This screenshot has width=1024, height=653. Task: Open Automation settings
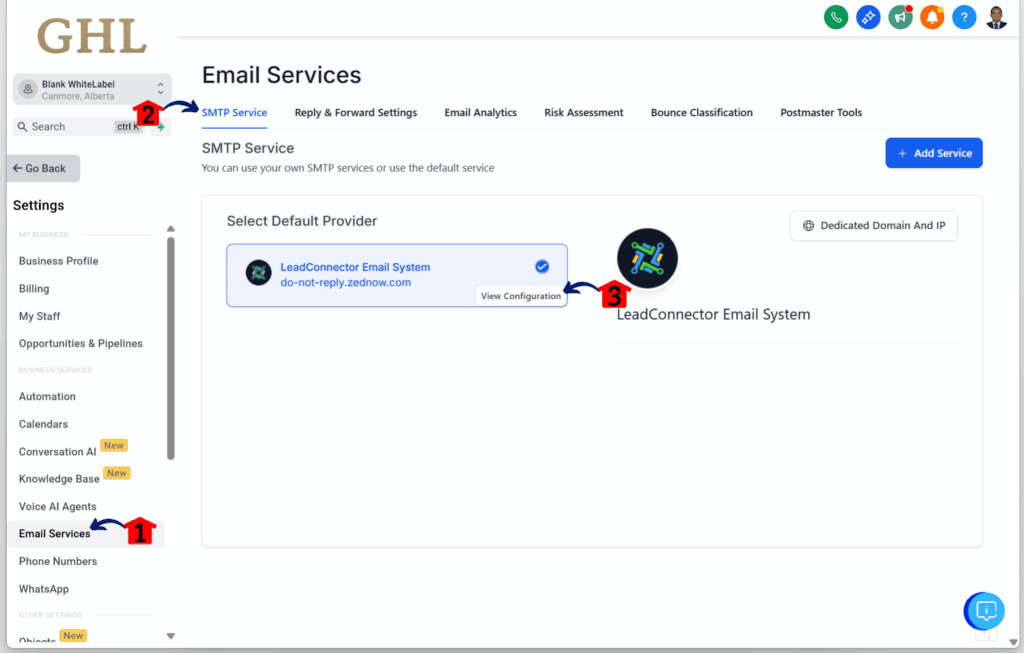click(x=47, y=396)
